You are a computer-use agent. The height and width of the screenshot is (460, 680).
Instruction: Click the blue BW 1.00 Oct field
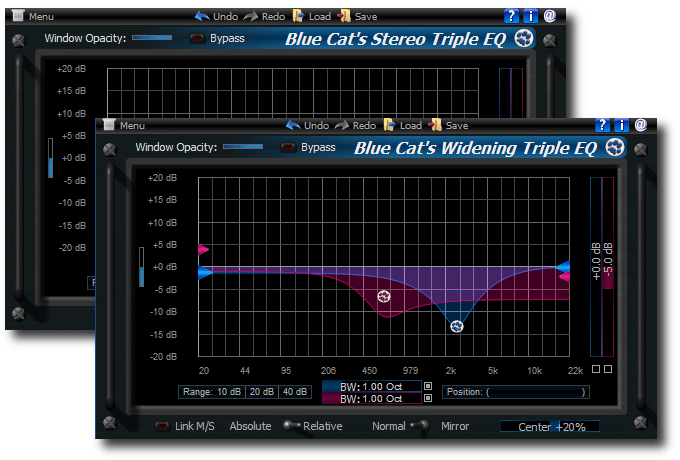click(x=371, y=386)
